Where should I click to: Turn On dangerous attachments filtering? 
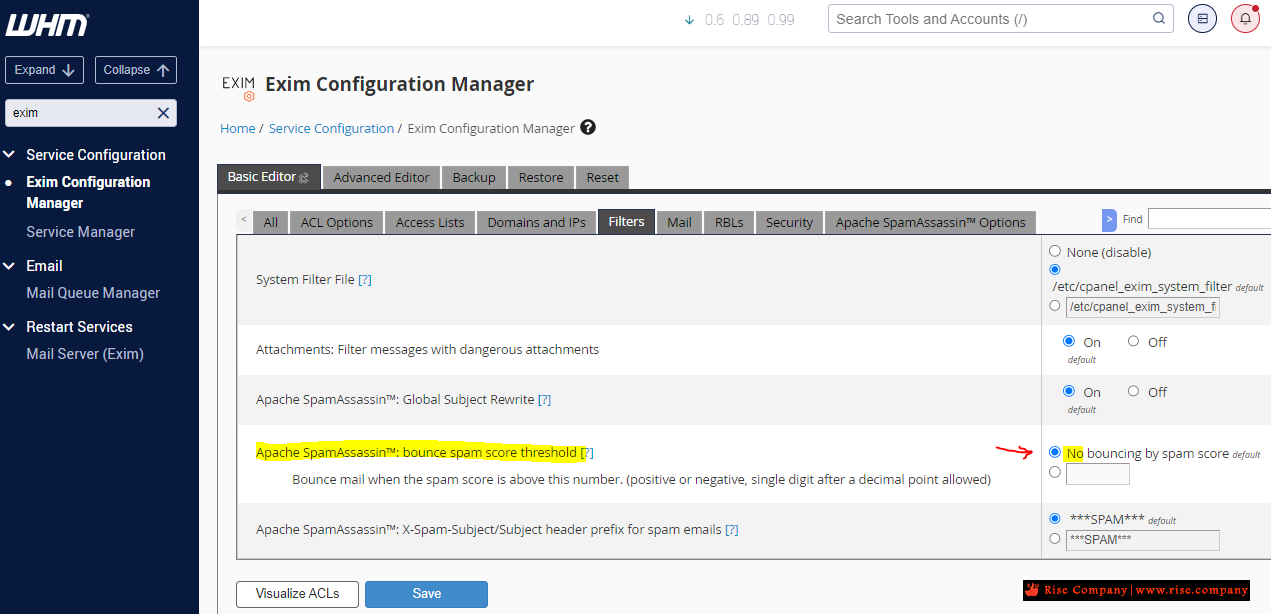click(x=1069, y=341)
